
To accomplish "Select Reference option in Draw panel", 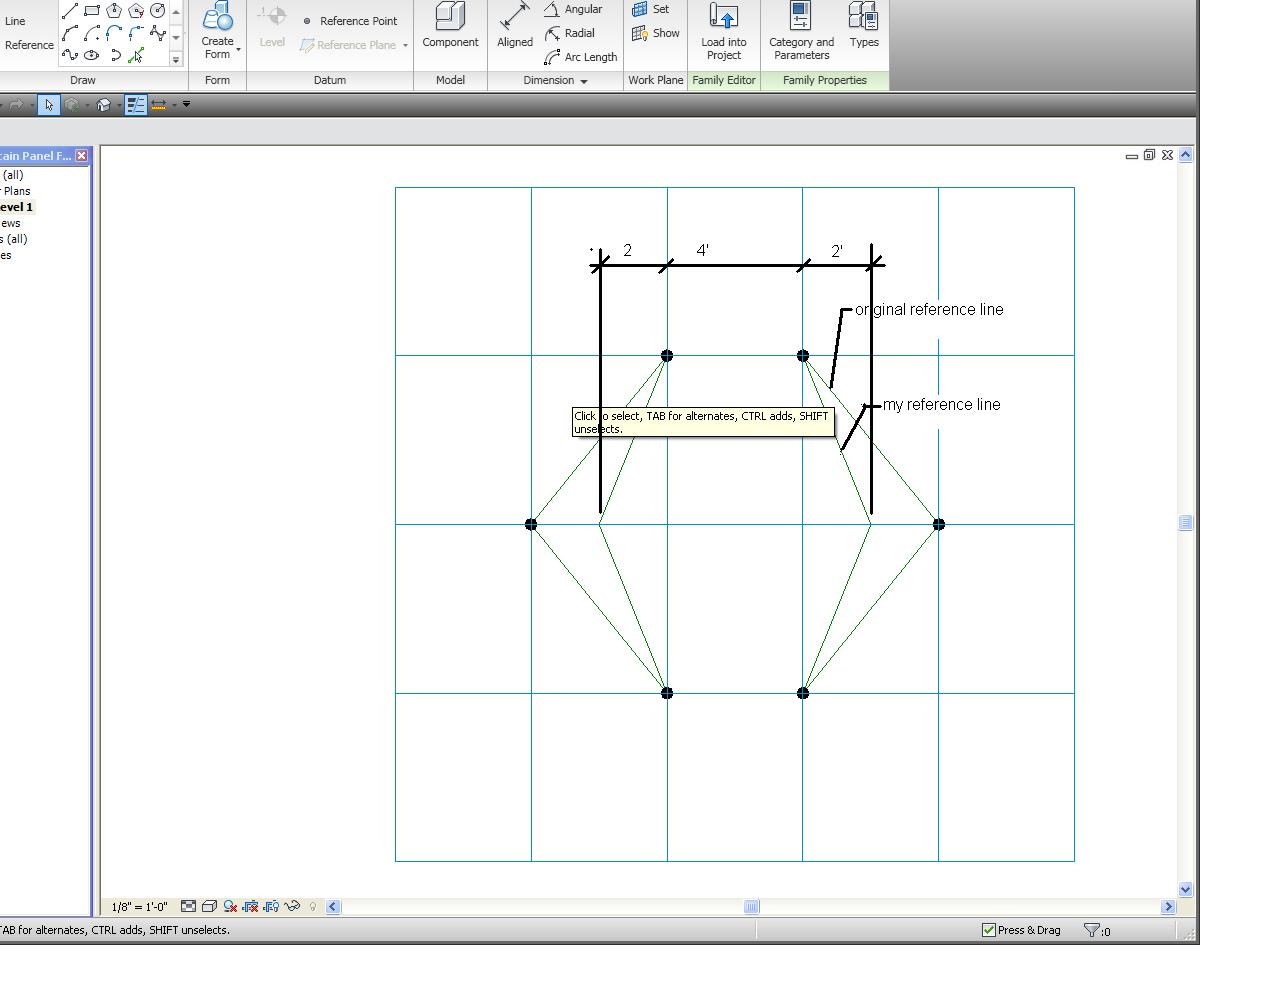I will 29,45.
